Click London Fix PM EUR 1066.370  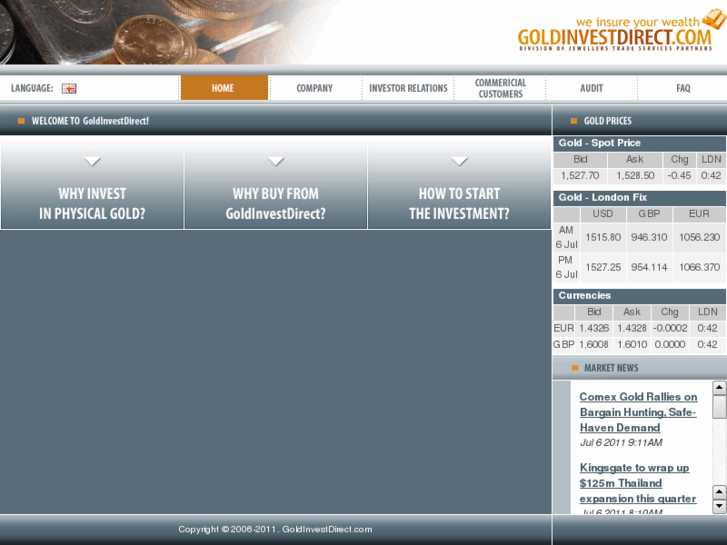tap(699, 267)
